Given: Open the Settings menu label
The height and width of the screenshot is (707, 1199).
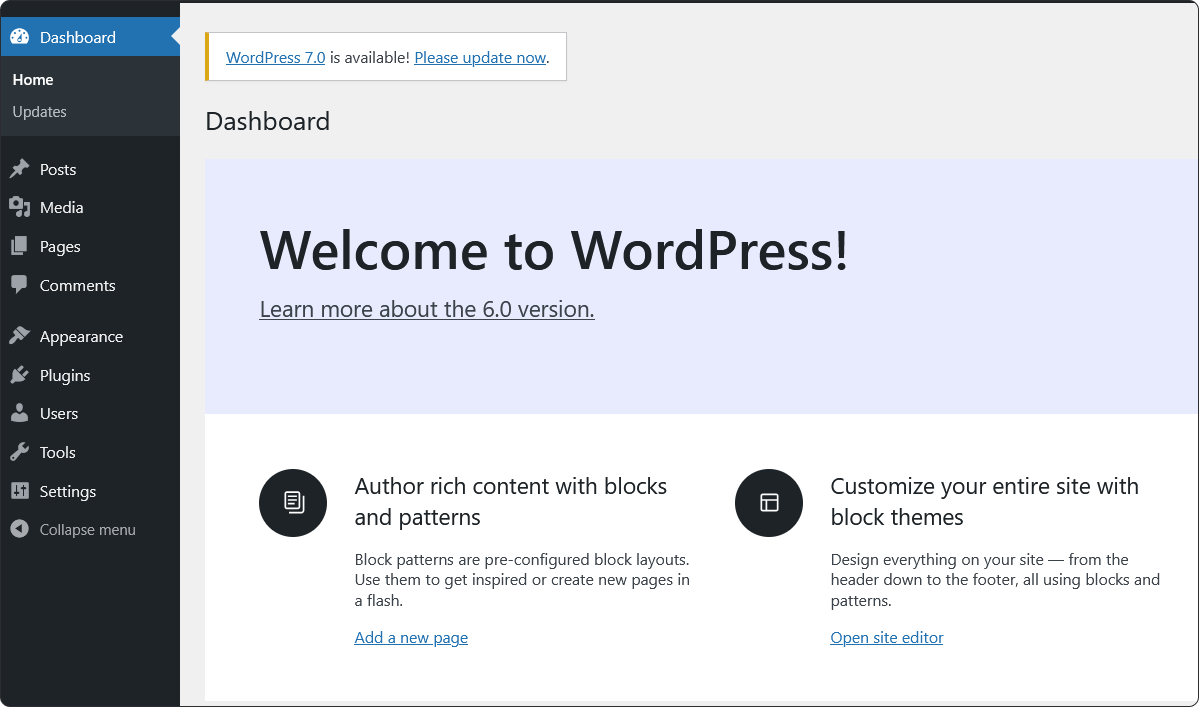Looking at the screenshot, I should [x=68, y=491].
